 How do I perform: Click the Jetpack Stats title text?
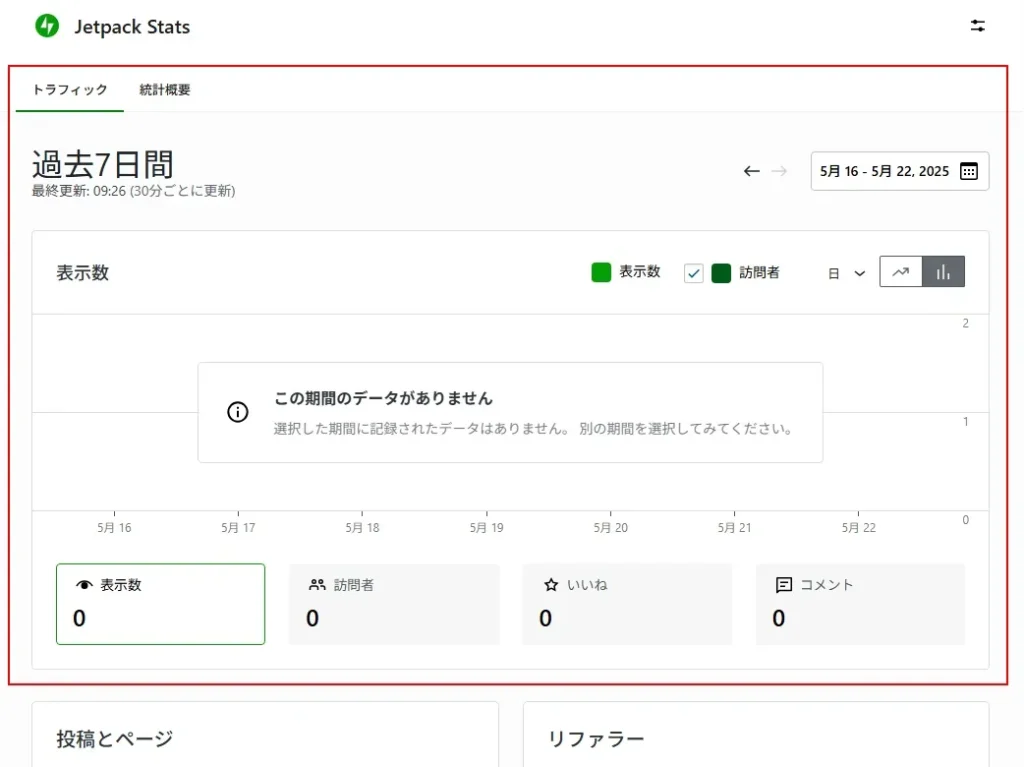point(132,27)
